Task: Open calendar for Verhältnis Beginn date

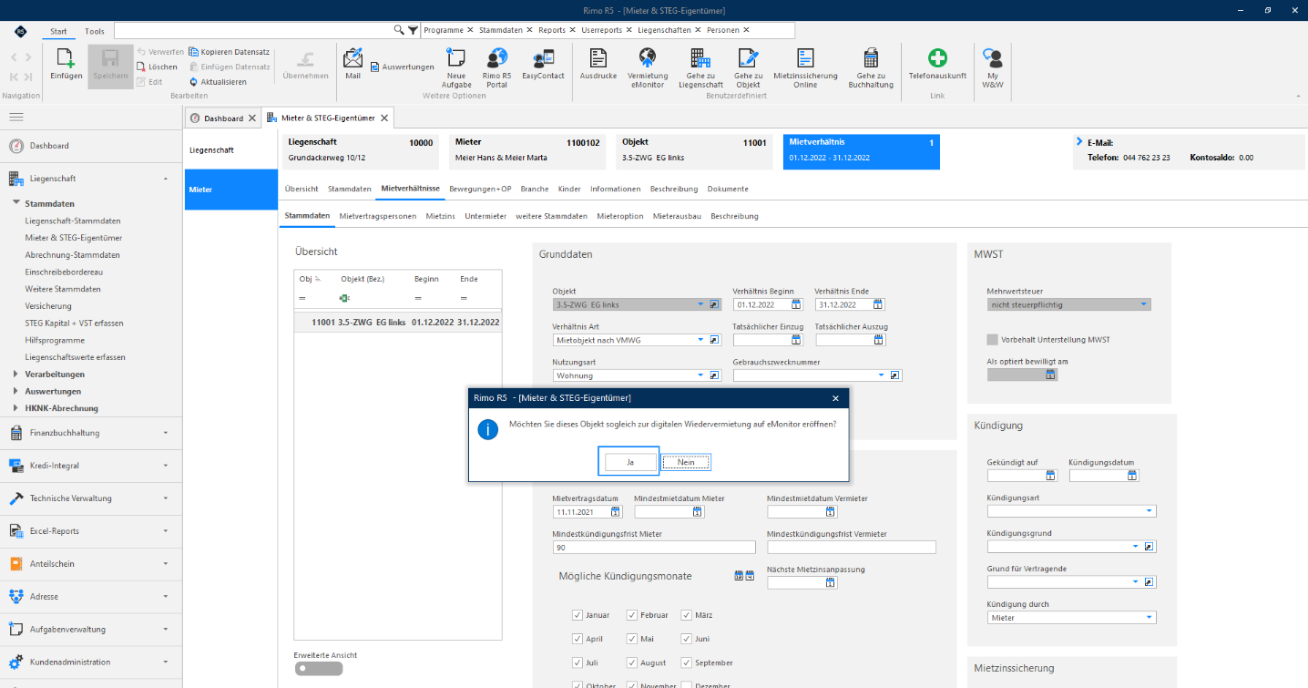Action: [x=796, y=305]
